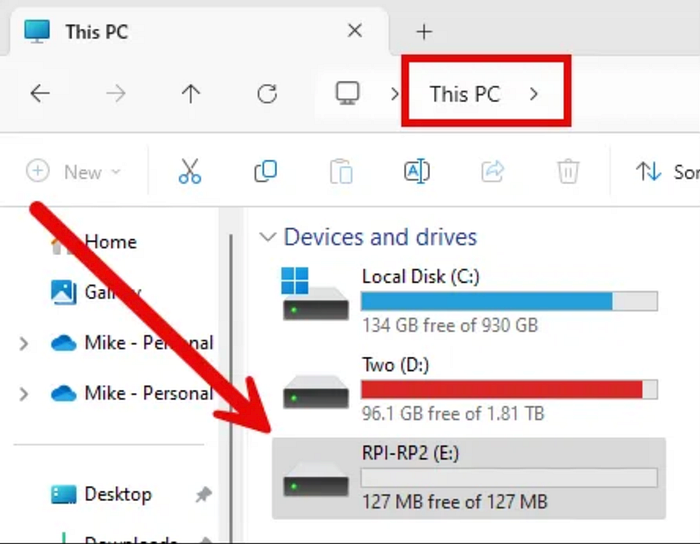Select Desktop in the sidebar
Screen dimensions: 700x544
point(117,494)
